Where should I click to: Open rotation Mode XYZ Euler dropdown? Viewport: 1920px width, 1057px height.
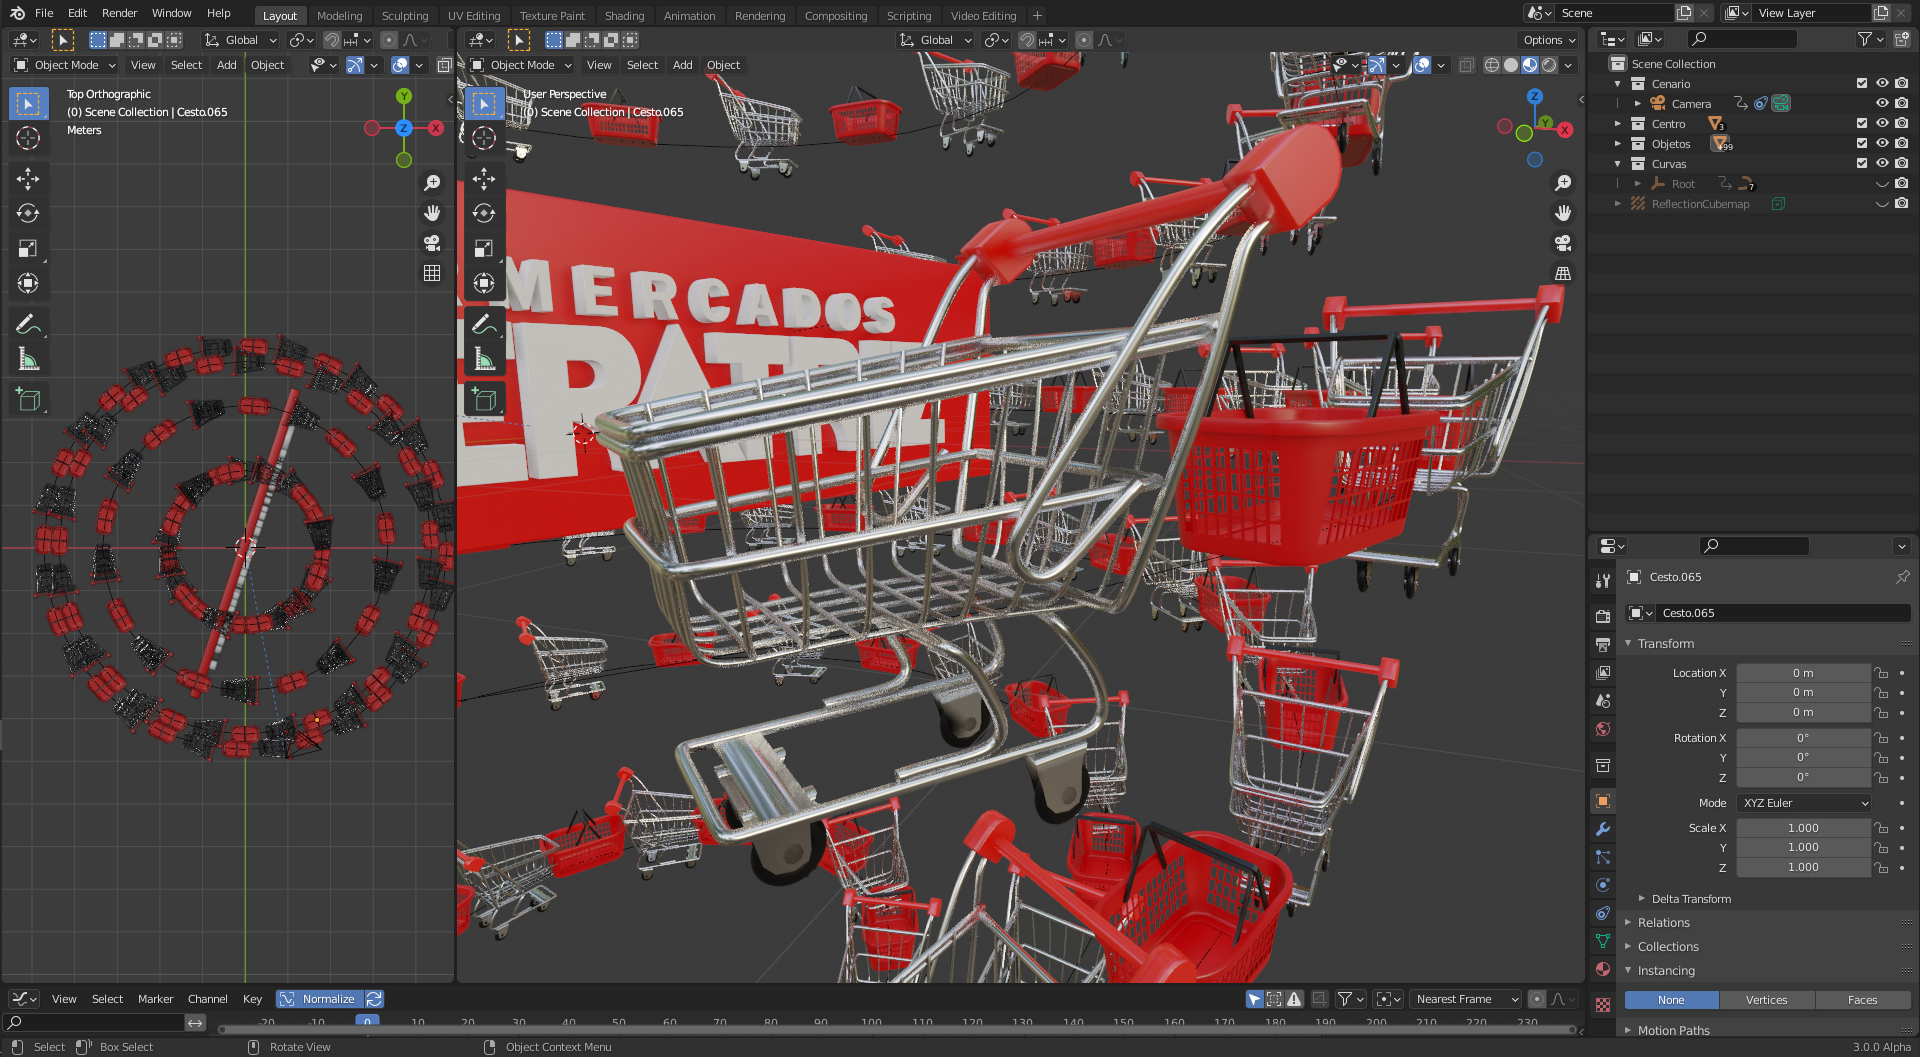[x=1804, y=803]
